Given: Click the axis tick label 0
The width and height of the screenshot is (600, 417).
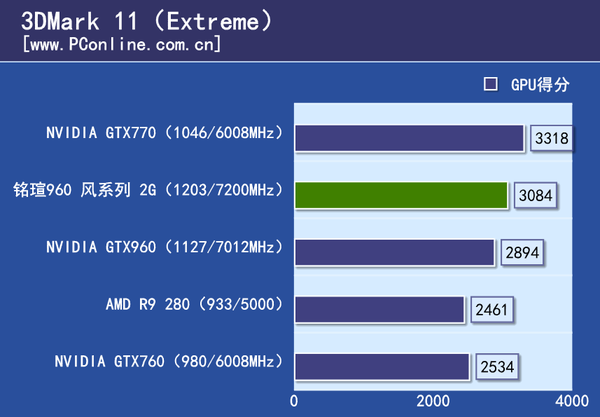Looking at the screenshot, I should tap(294, 401).
